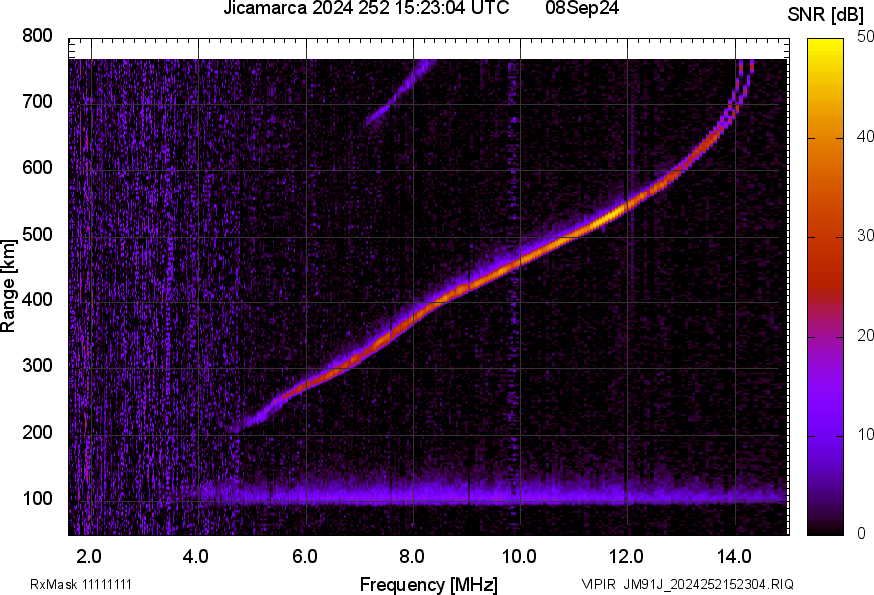Click the 2.0 tick on Frequency axis
874x595 pixels.
[90, 556]
